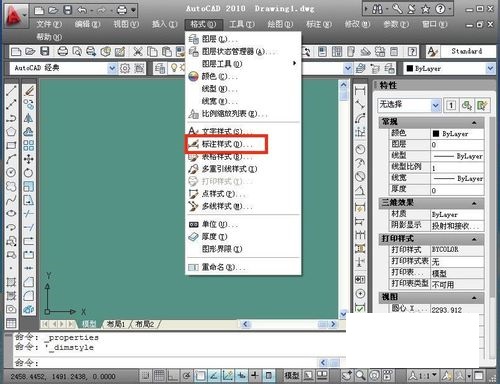Click the status bar zoom magnifier icon
500x384 pixels.
(361, 376)
